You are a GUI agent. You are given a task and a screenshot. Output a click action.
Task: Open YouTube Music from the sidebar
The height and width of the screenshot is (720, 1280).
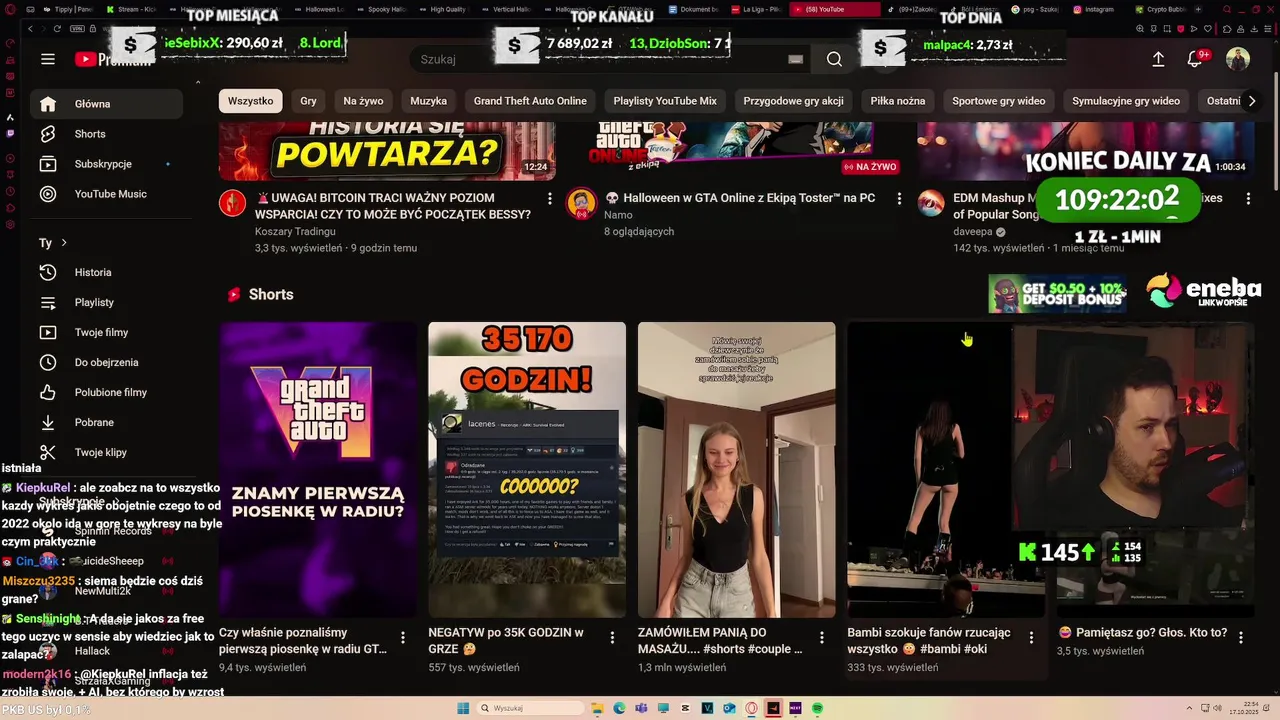click(x=106, y=194)
